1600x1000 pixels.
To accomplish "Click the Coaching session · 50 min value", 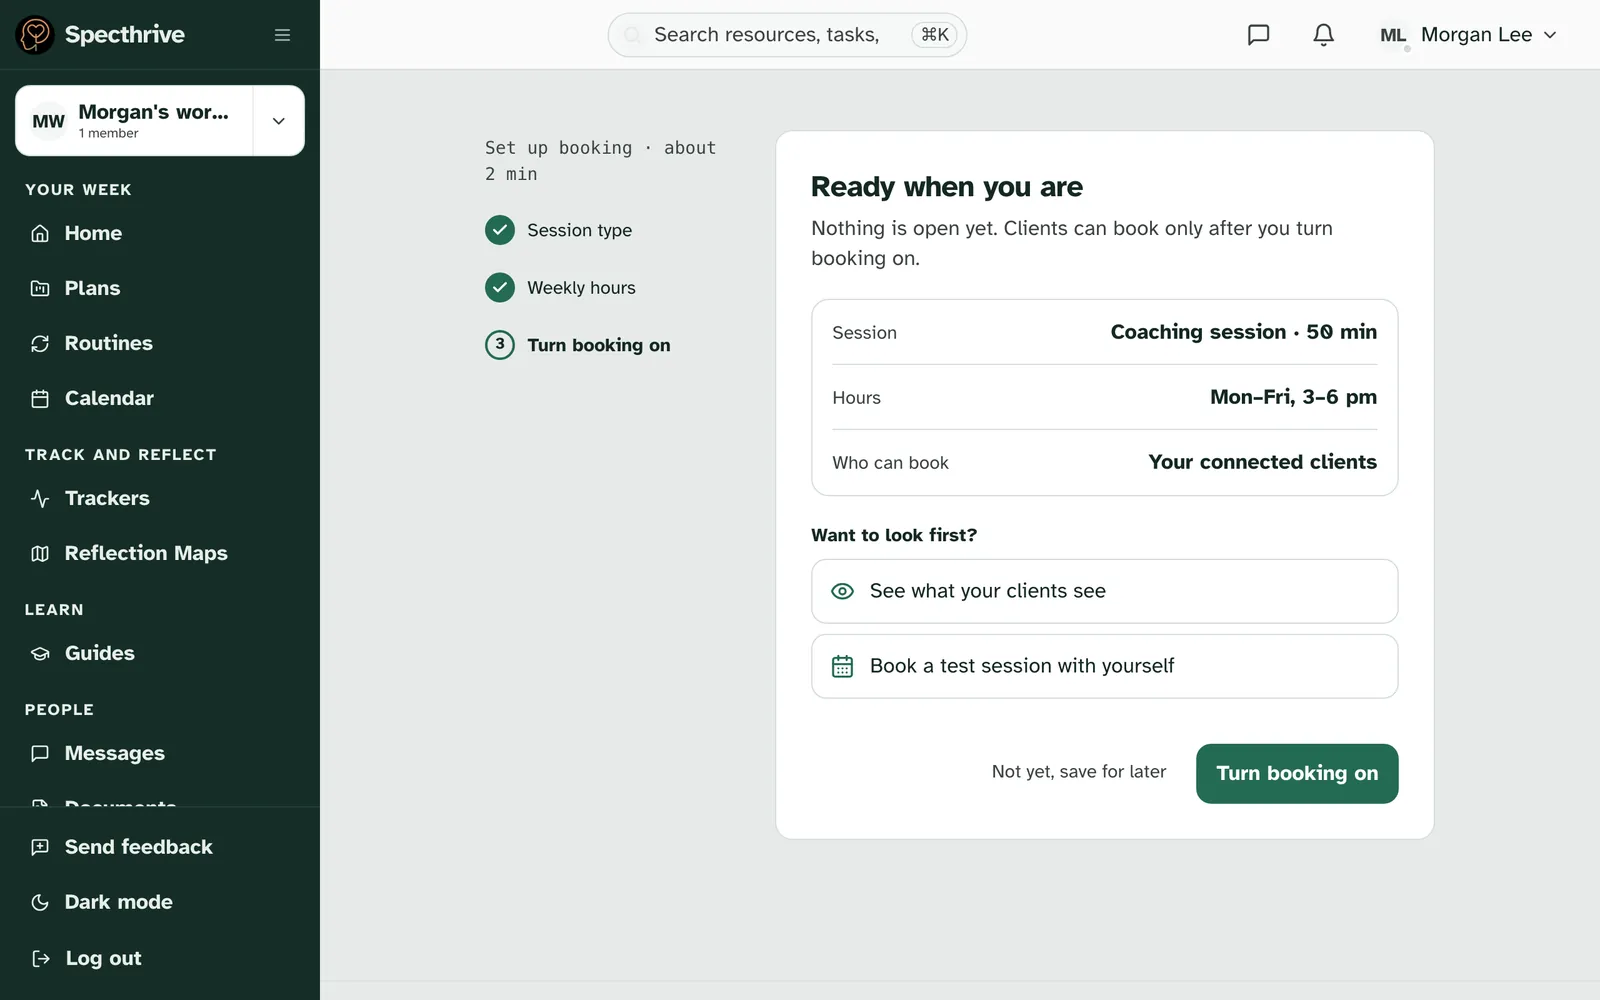I will click(1244, 332).
